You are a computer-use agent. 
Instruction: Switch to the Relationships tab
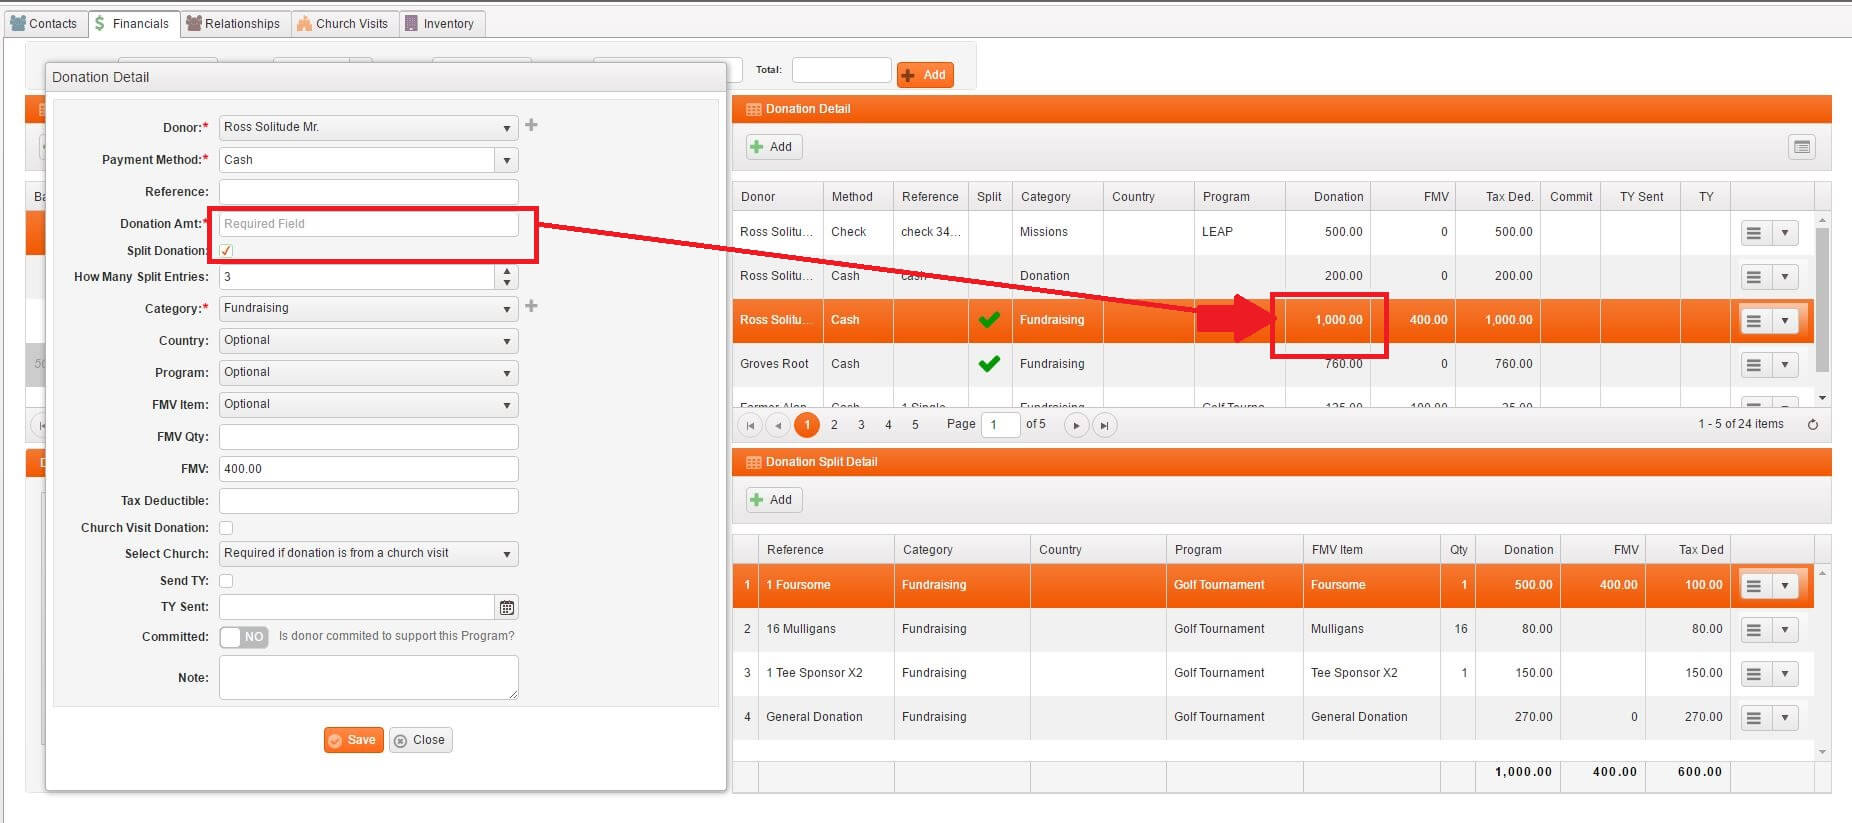(x=234, y=24)
